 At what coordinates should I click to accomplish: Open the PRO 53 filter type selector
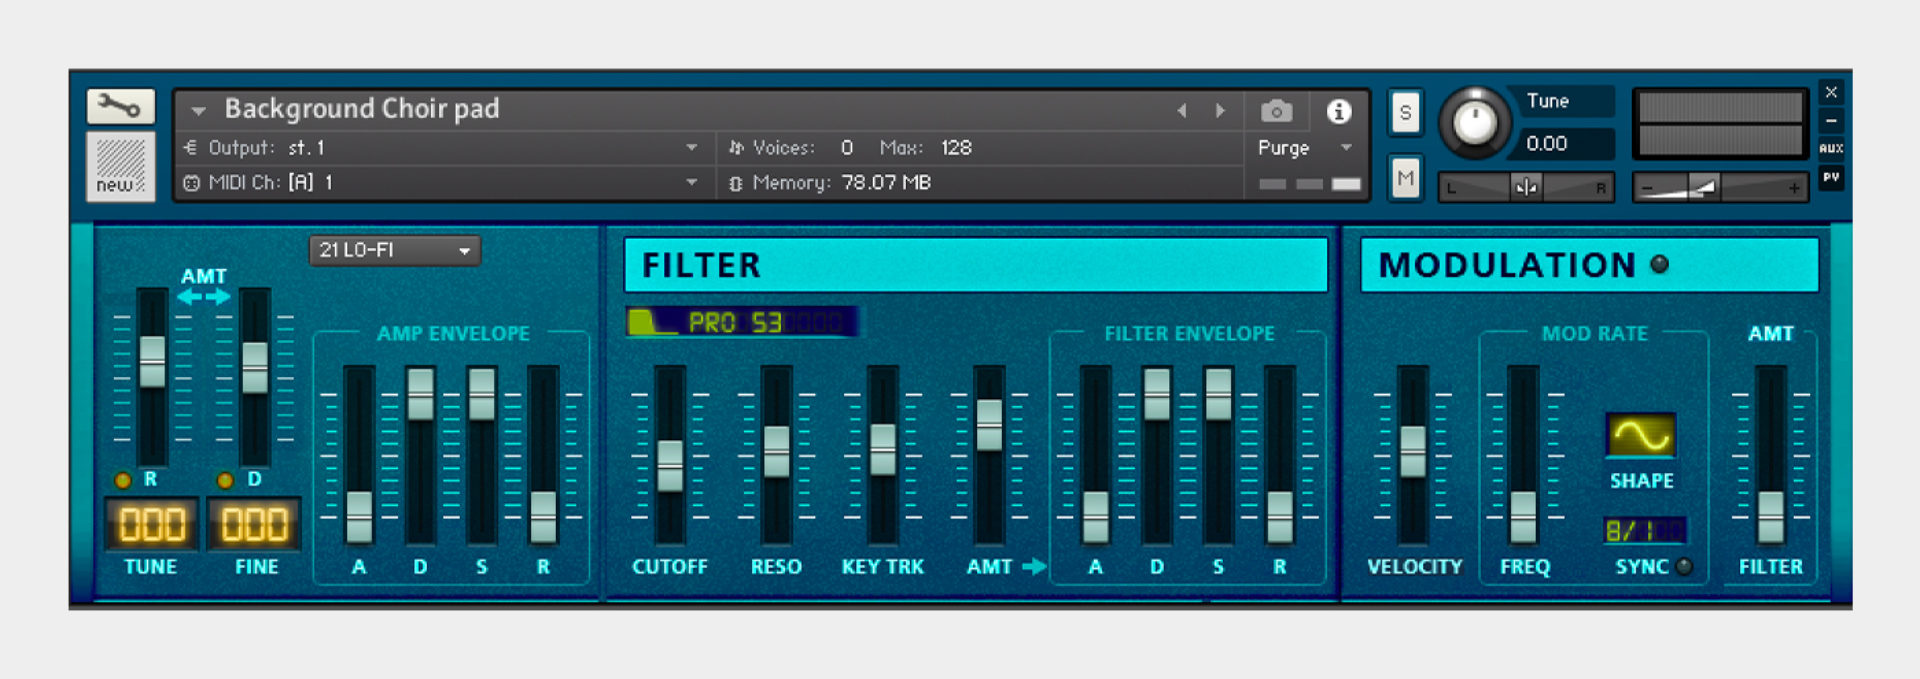pos(742,322)
